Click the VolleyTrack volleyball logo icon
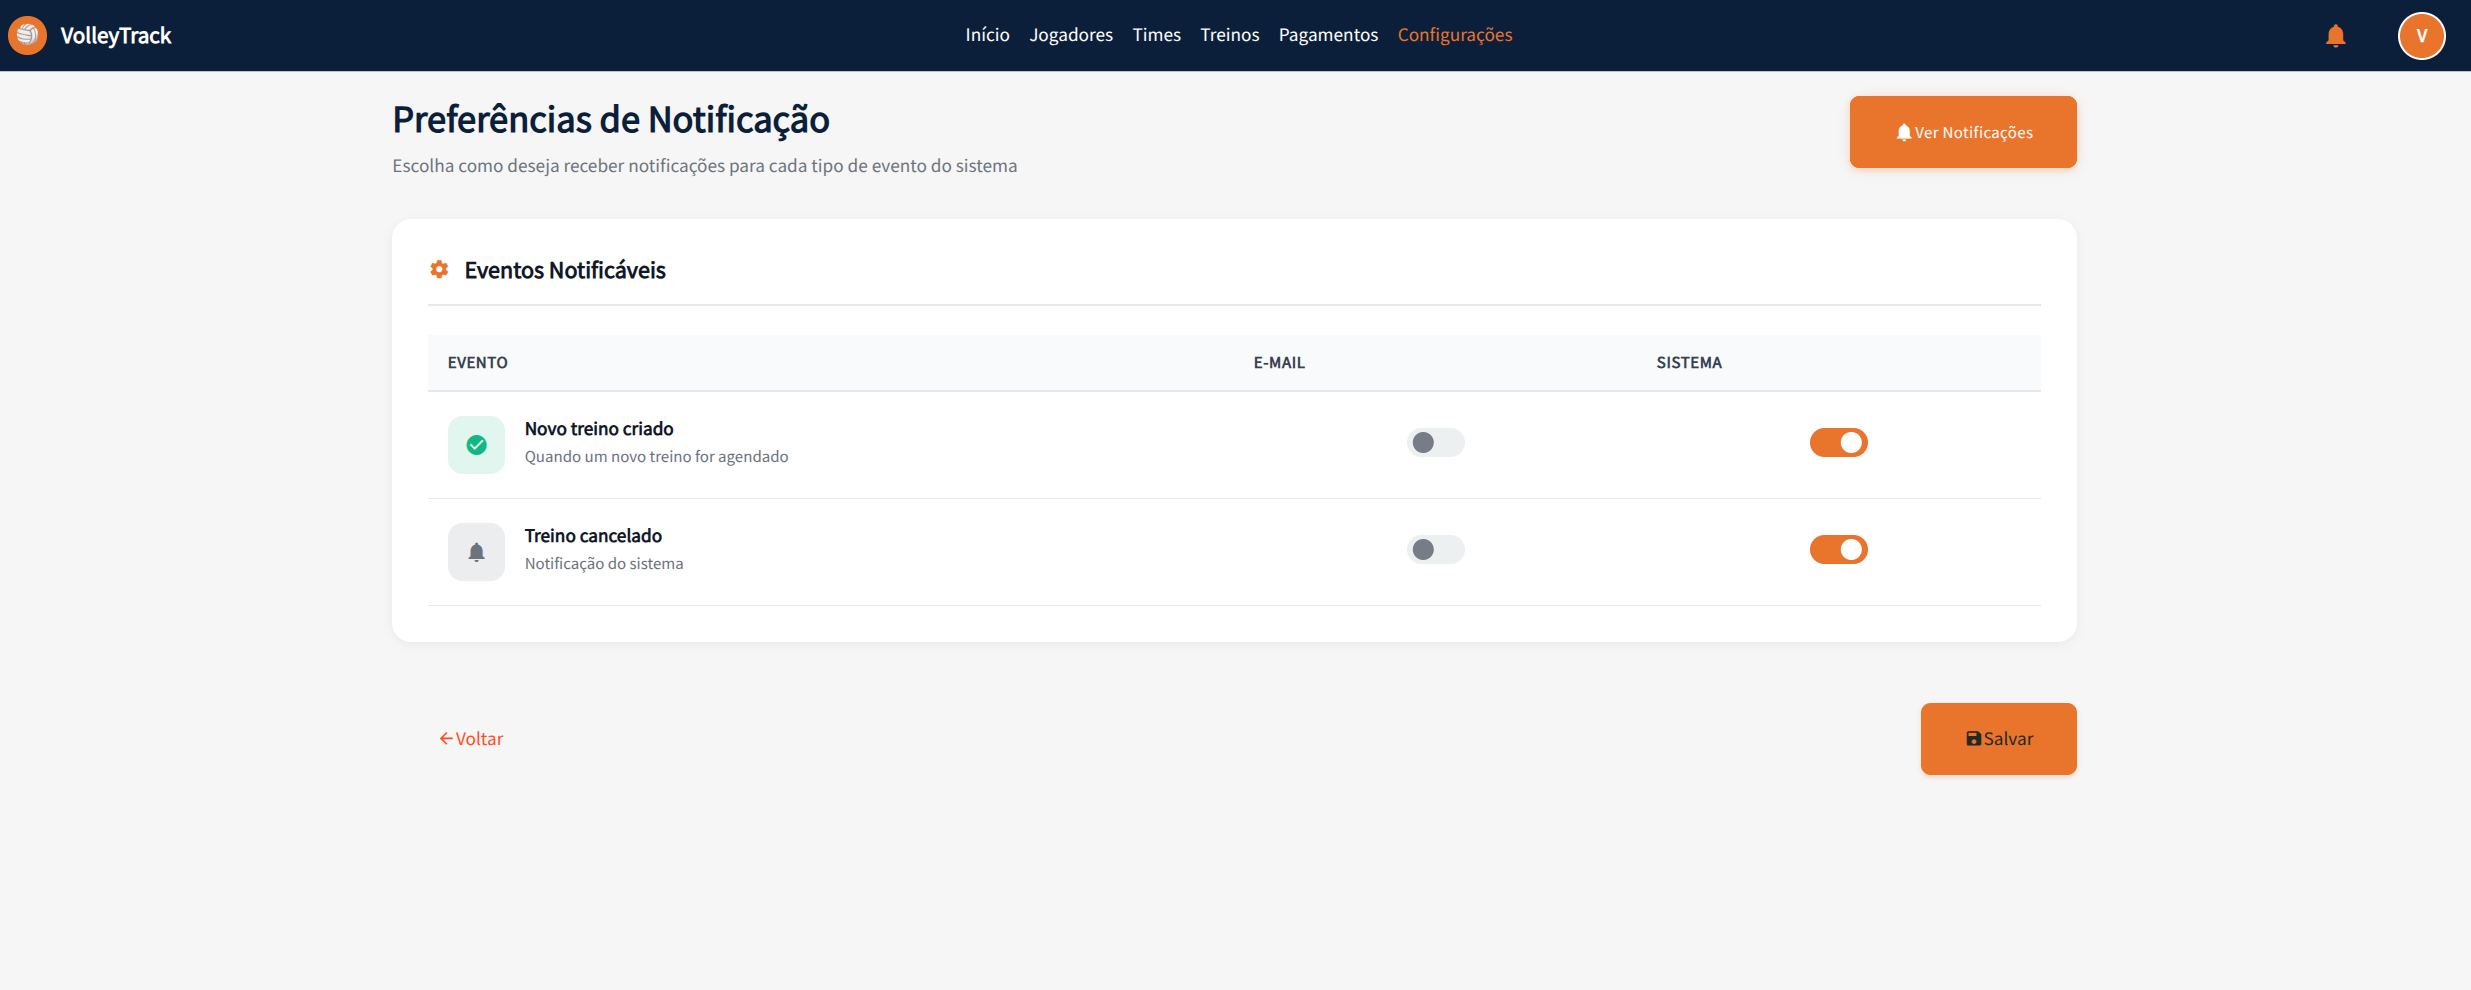Image resolution: width=2471 pixels, height=990 pixels. 27,35
